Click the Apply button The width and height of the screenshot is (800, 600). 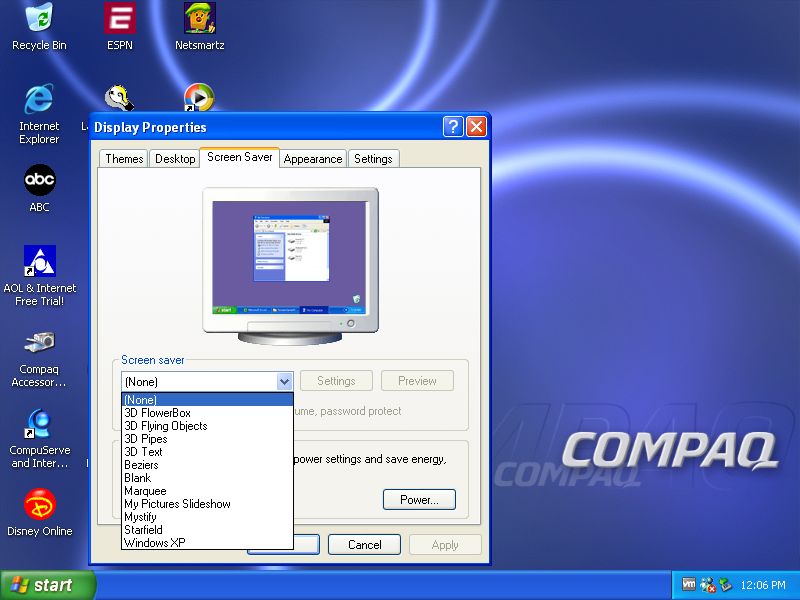(x=445, y=544)
